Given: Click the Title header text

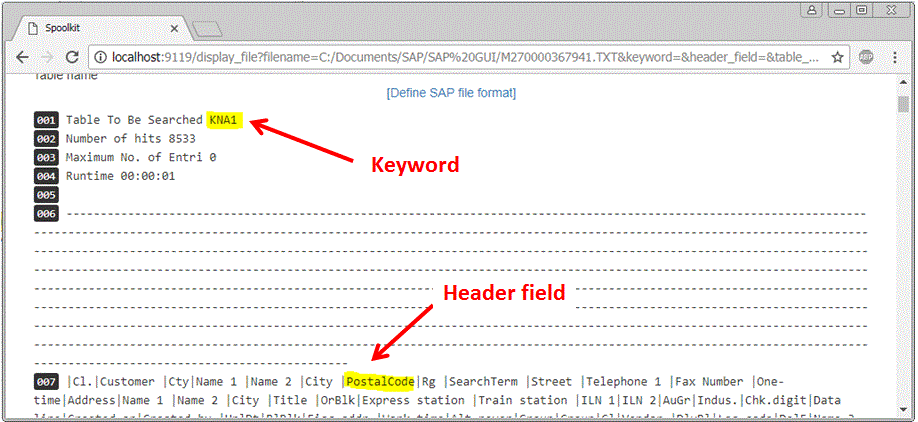Looking at the screenshot, I should [x=290, y=400].
